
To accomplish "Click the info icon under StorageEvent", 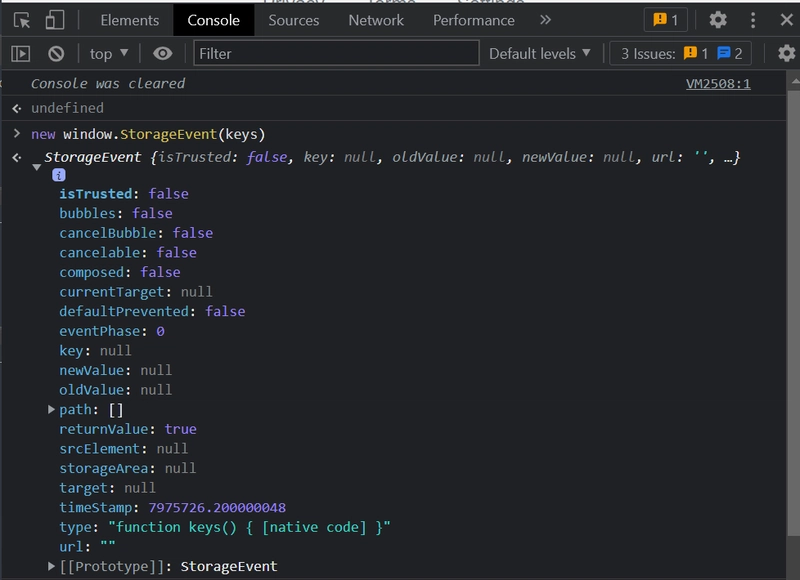I will [x=59, y=175].
